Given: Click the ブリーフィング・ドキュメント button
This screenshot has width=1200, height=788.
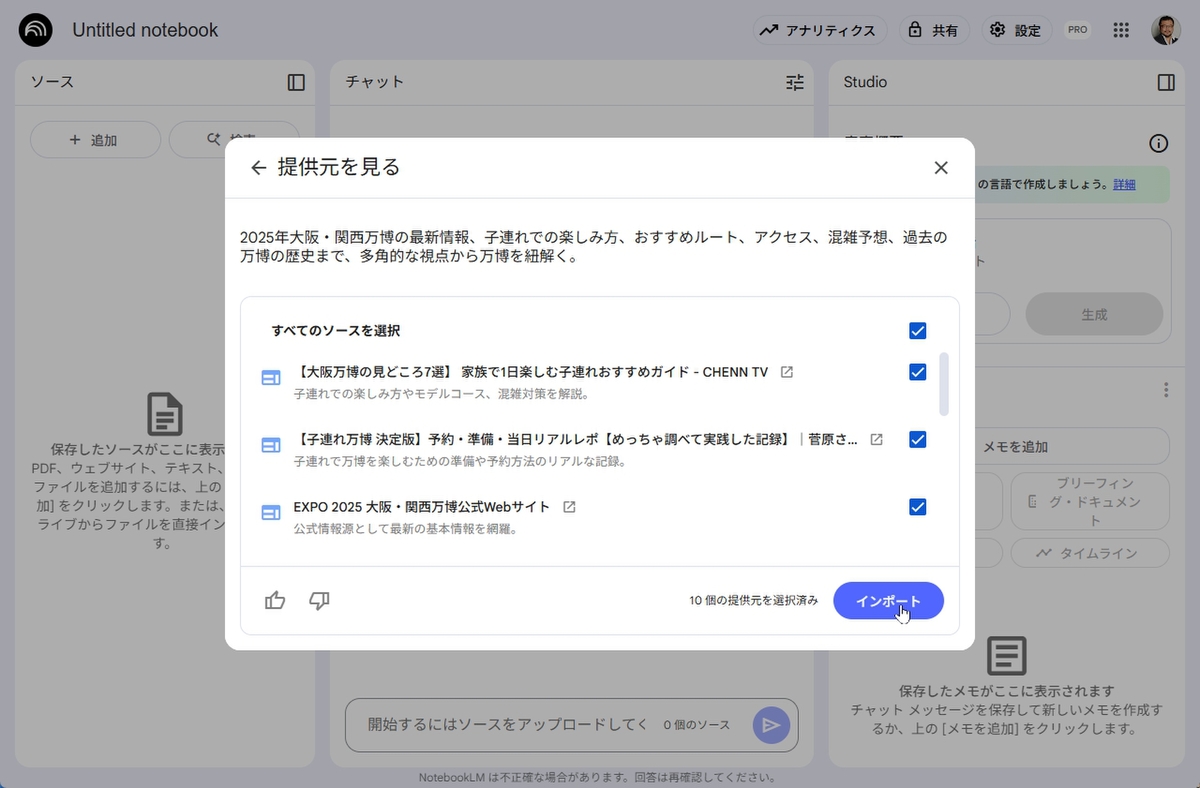Looking at the screenshot, I should point(1089,501).
